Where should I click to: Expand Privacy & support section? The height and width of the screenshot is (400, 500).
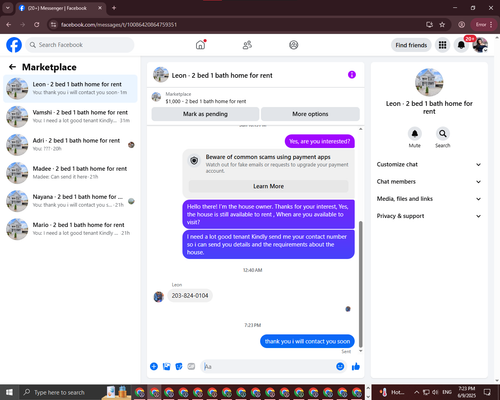429,216
